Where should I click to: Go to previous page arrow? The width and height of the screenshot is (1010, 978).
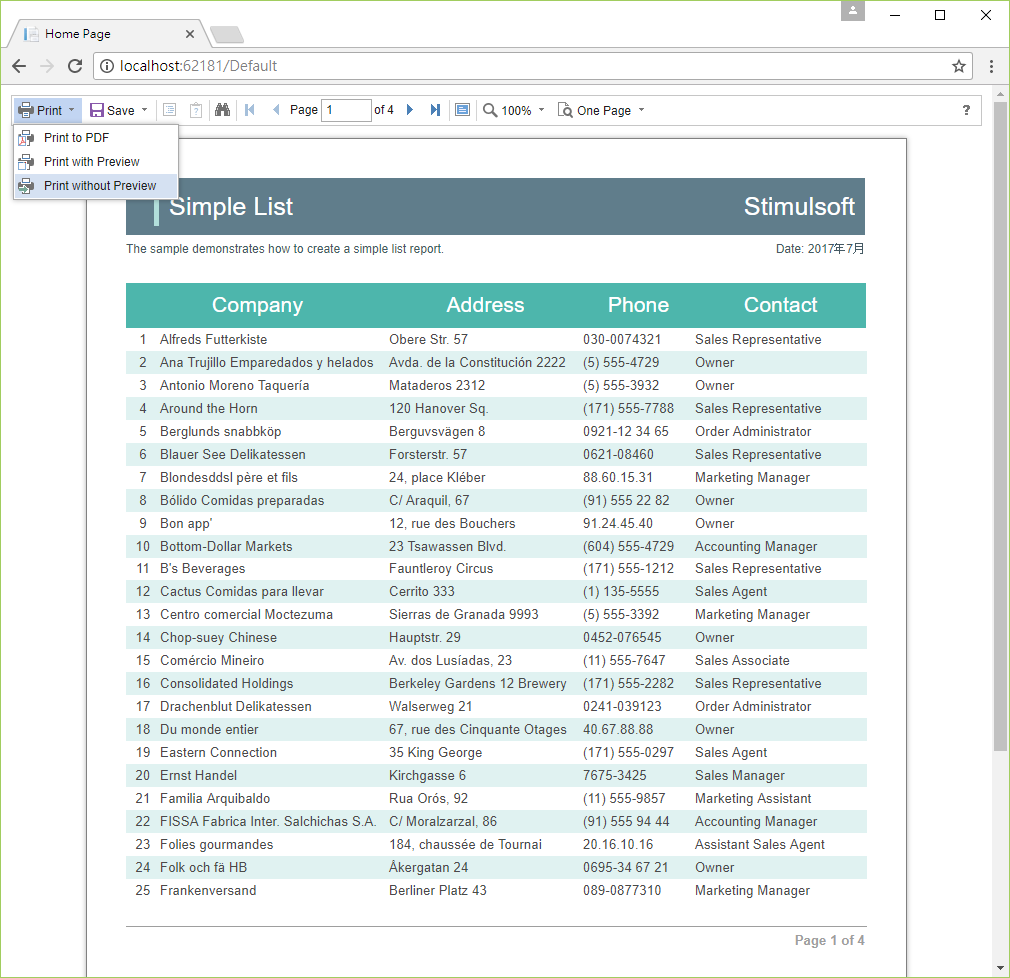point(276,110)
